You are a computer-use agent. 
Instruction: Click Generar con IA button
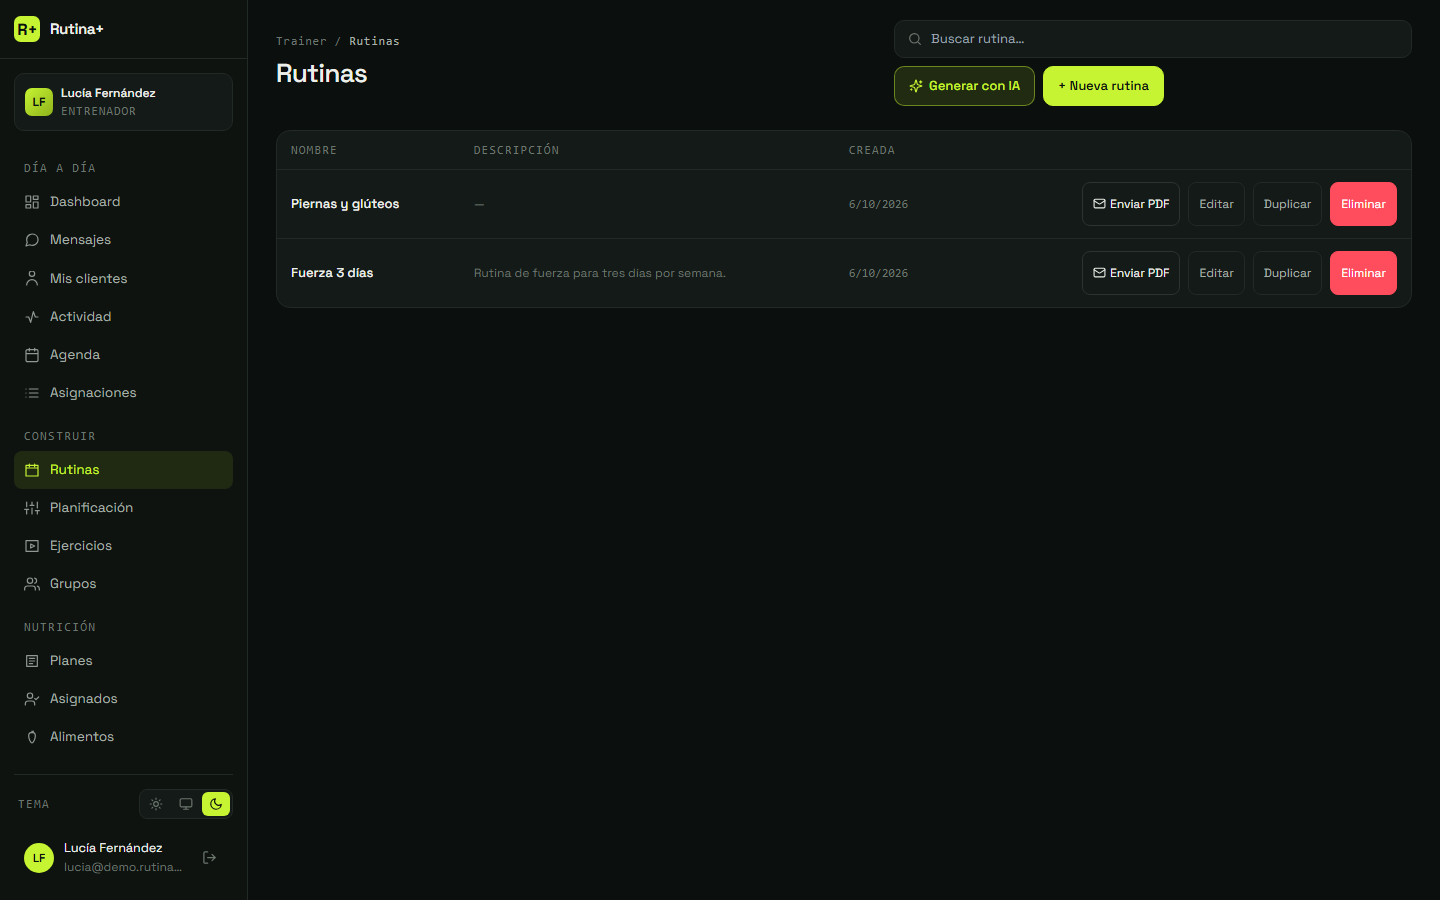coord(964,86)
